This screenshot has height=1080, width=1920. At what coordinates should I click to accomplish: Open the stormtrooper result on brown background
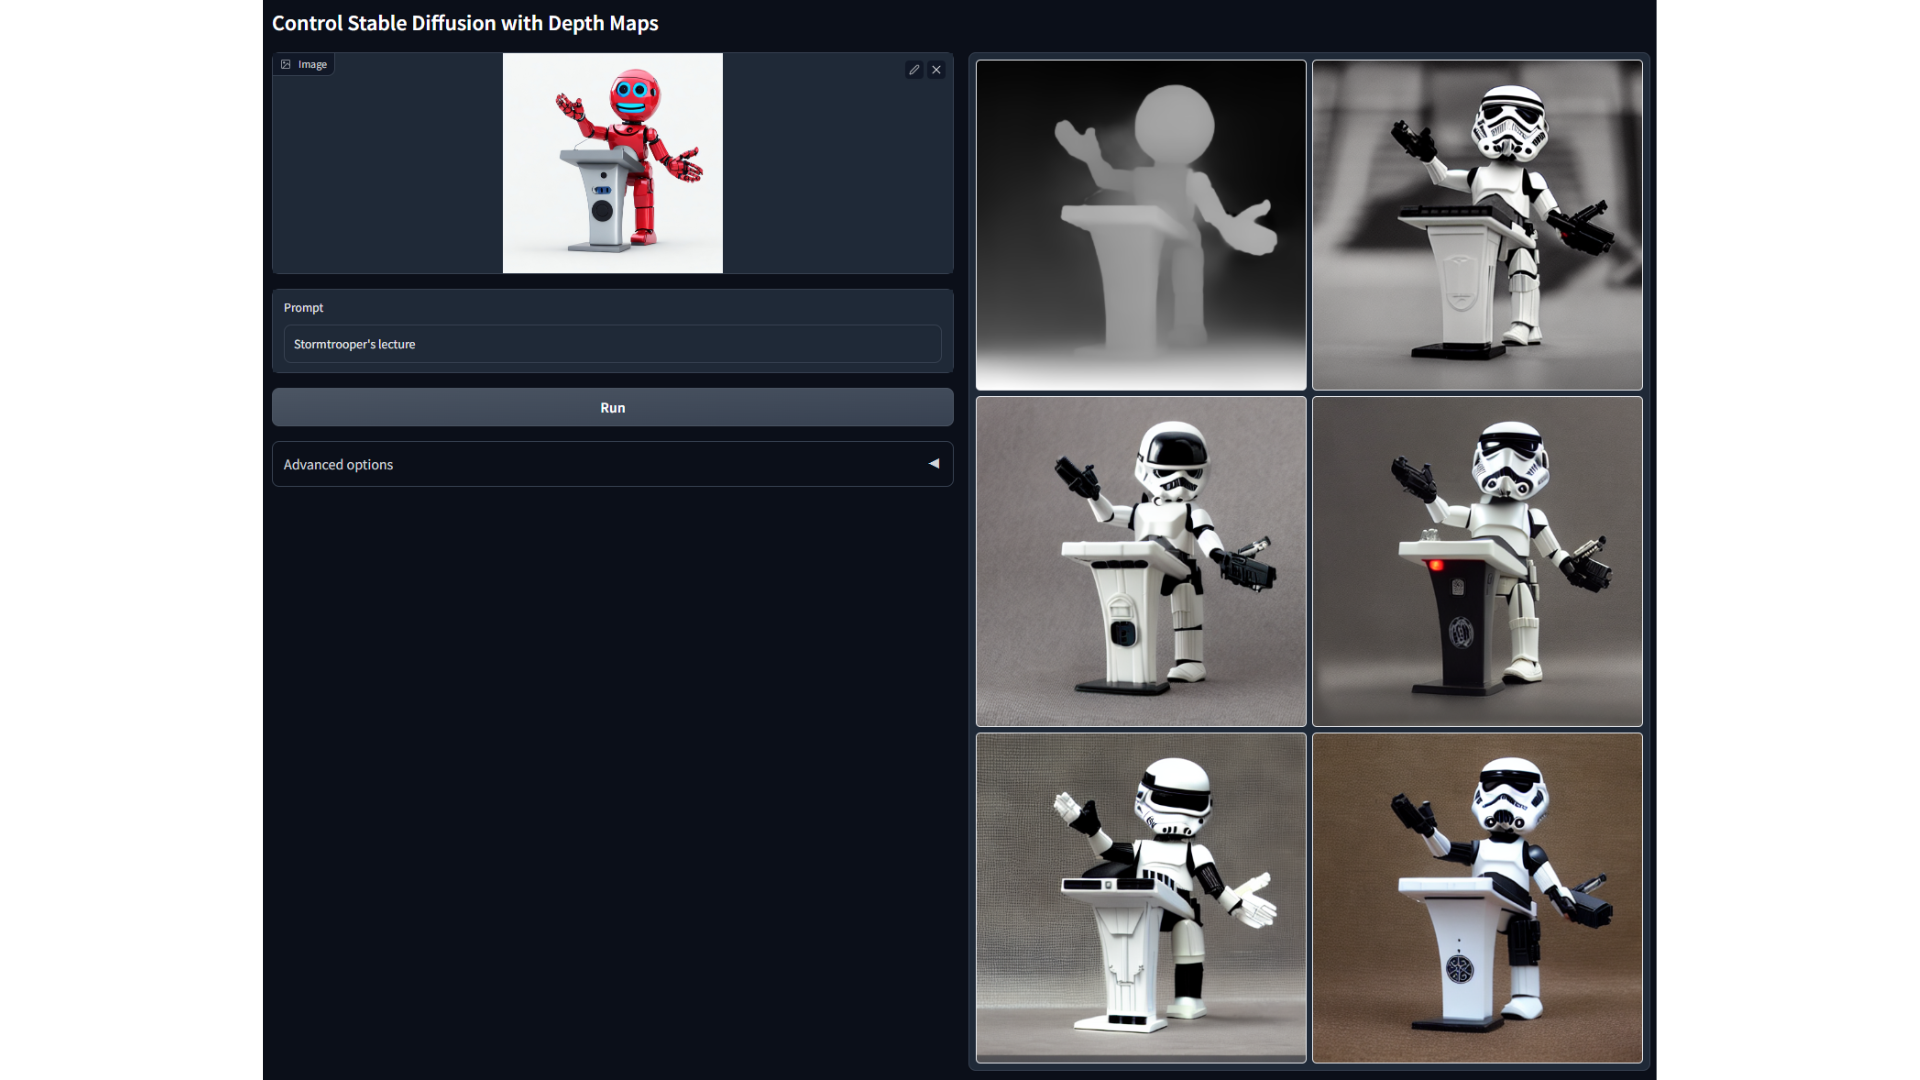[1477, 897]
